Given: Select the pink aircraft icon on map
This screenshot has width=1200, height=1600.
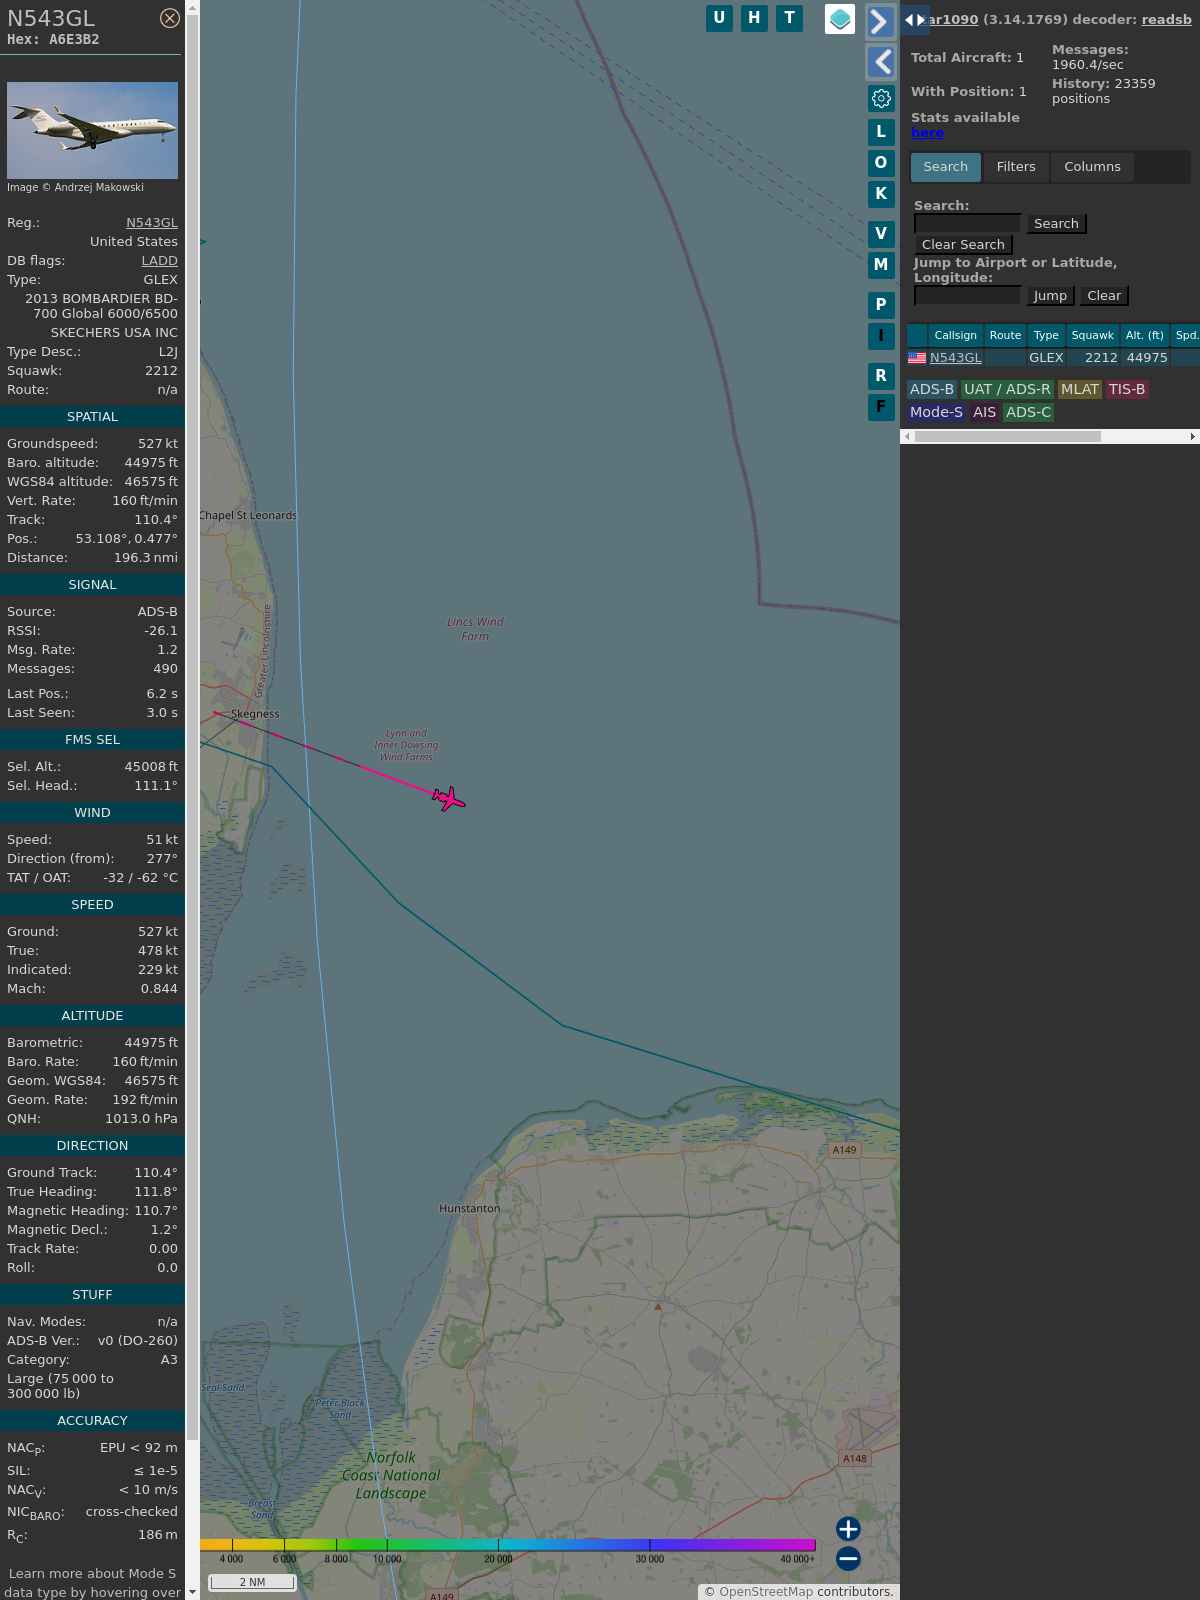Looking at the screenshot, I should click(449, 799).
